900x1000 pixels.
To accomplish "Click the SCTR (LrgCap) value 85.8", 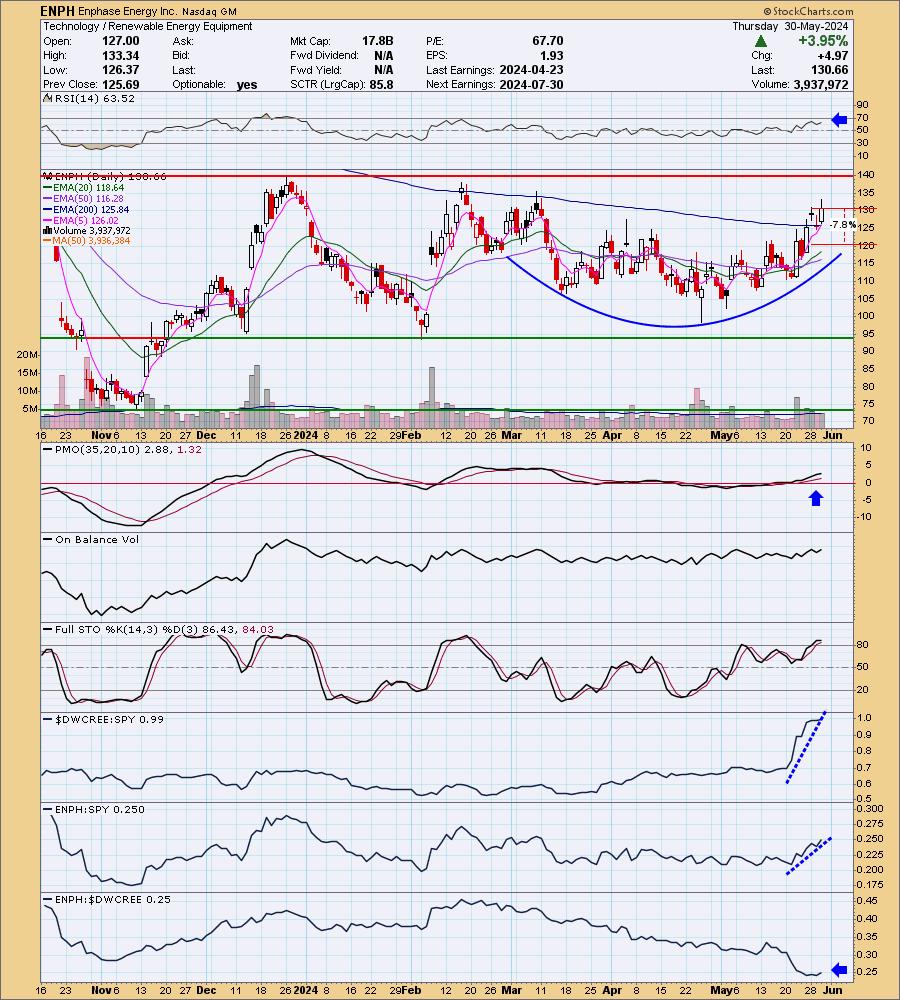I will pyautogui.click(x=381, y=84).
